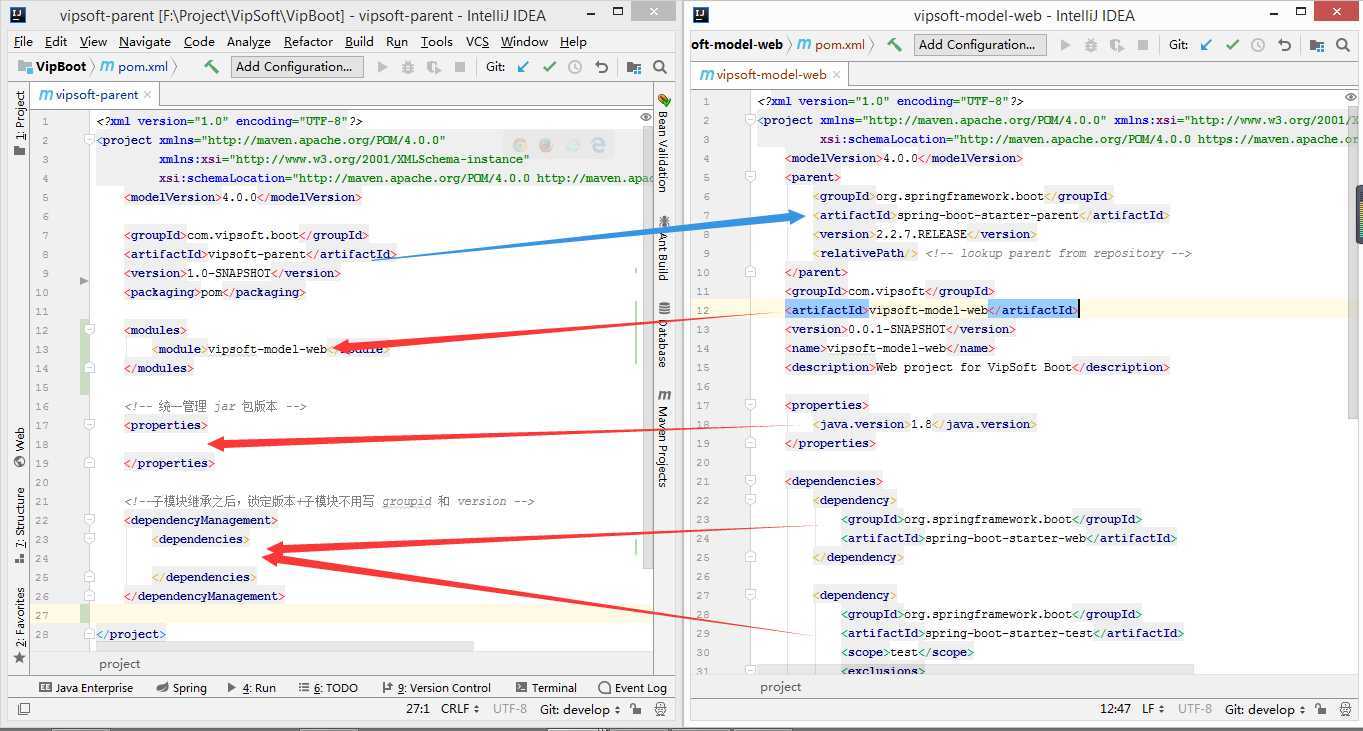
Task: Open the VCS menu
Action: [x=477, y=42]
